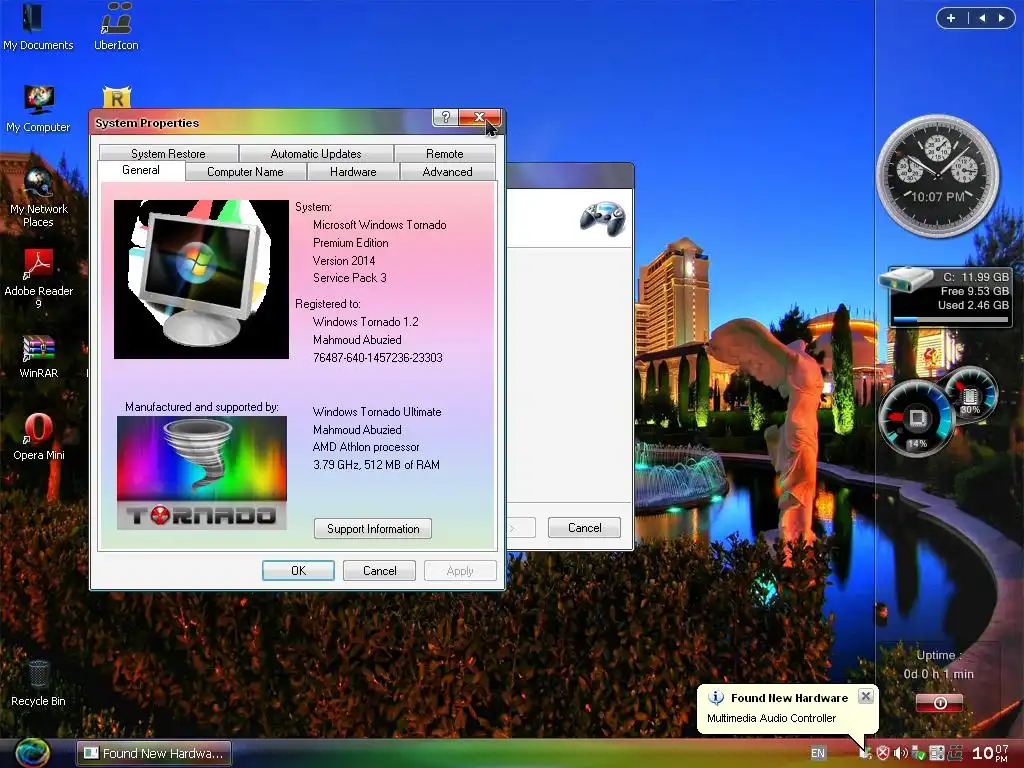
Task: Click the volume speaker tray icon
Action: [x=900, y=753]
